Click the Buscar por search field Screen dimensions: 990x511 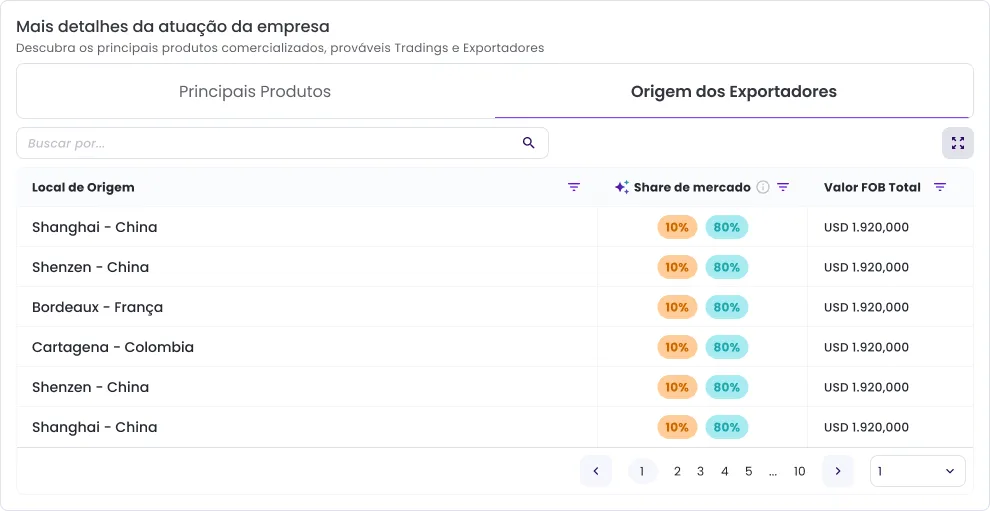(270, 143)
